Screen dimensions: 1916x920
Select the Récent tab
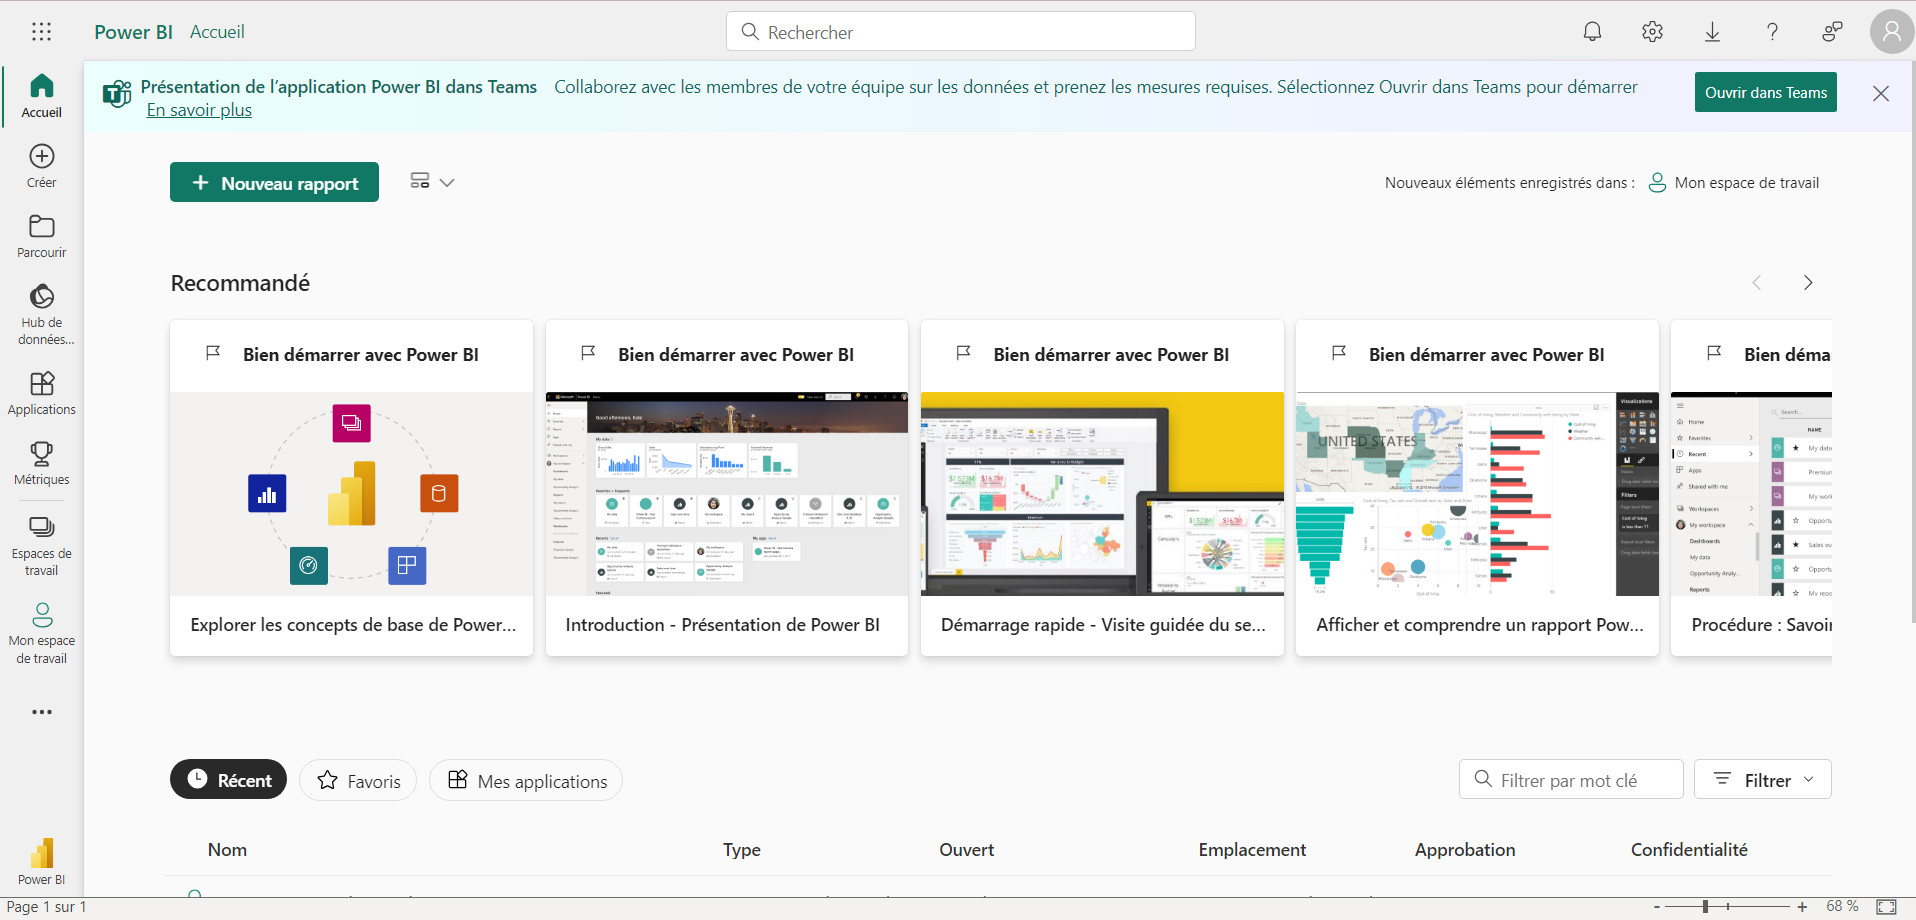coord(228,780)
